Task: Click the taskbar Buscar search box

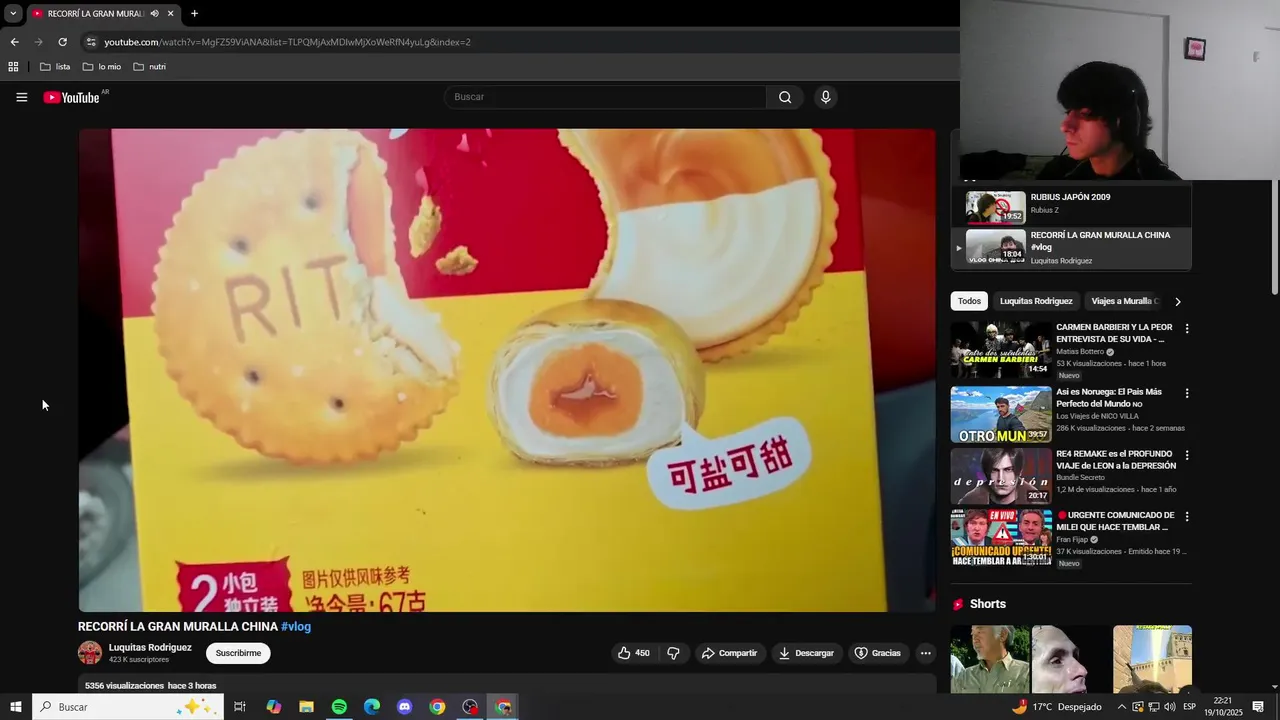Action: pos(128,707)
